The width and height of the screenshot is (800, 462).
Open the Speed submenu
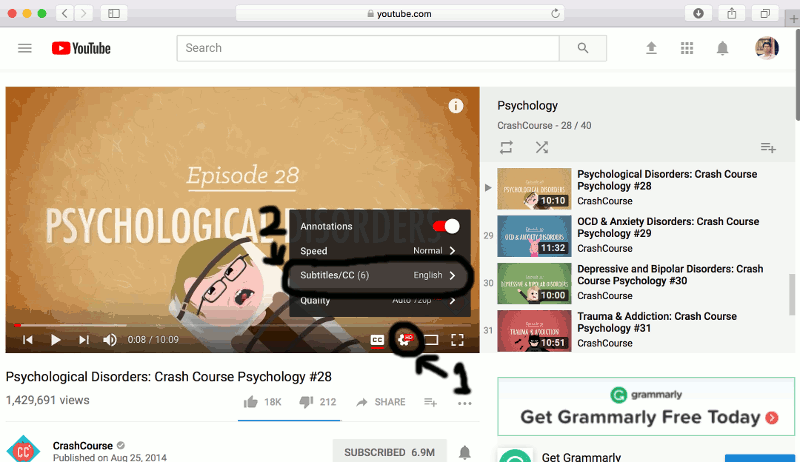pos(378,250)
